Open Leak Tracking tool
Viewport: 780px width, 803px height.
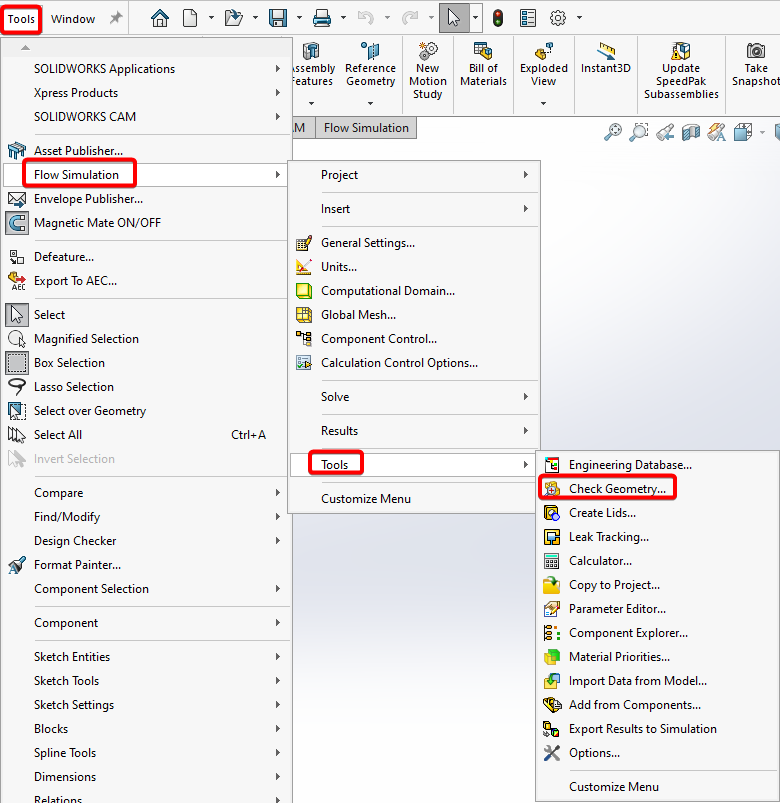point(657,537)
